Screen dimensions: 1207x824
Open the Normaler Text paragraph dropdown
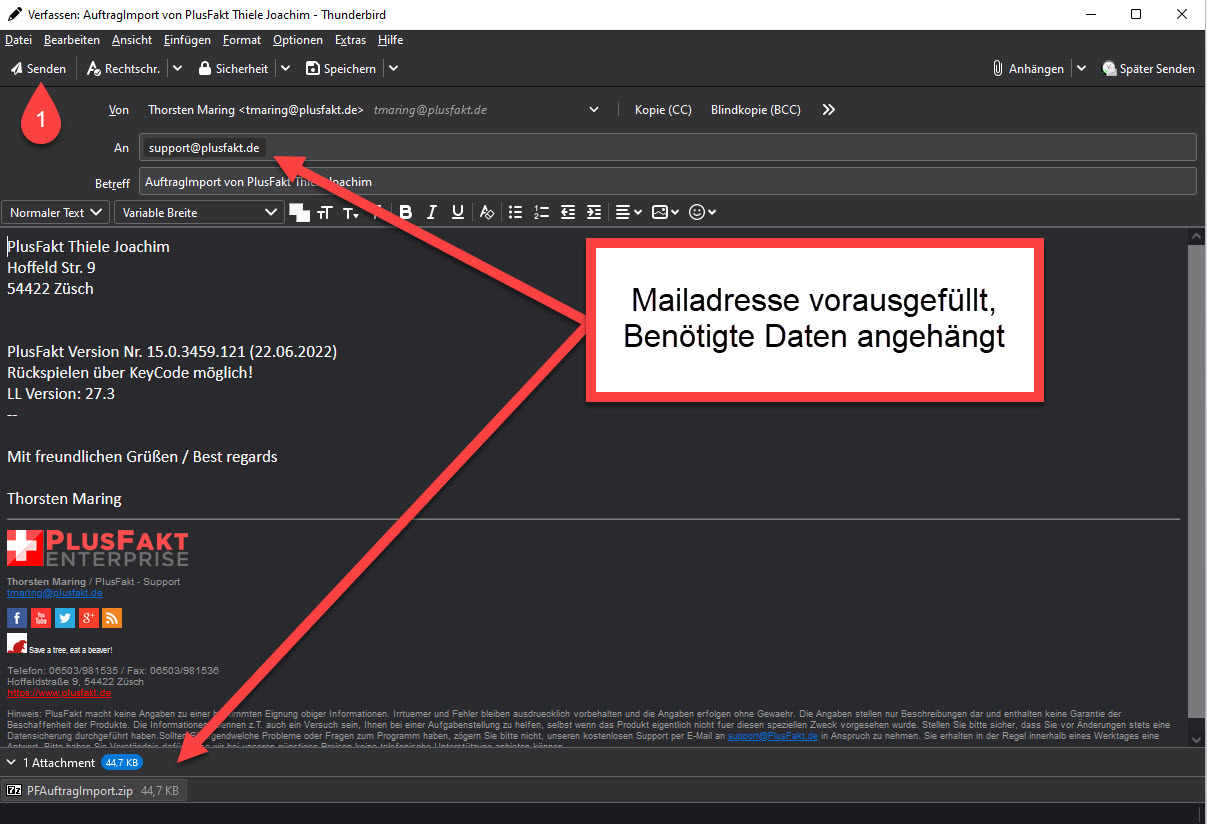point(56,212)
